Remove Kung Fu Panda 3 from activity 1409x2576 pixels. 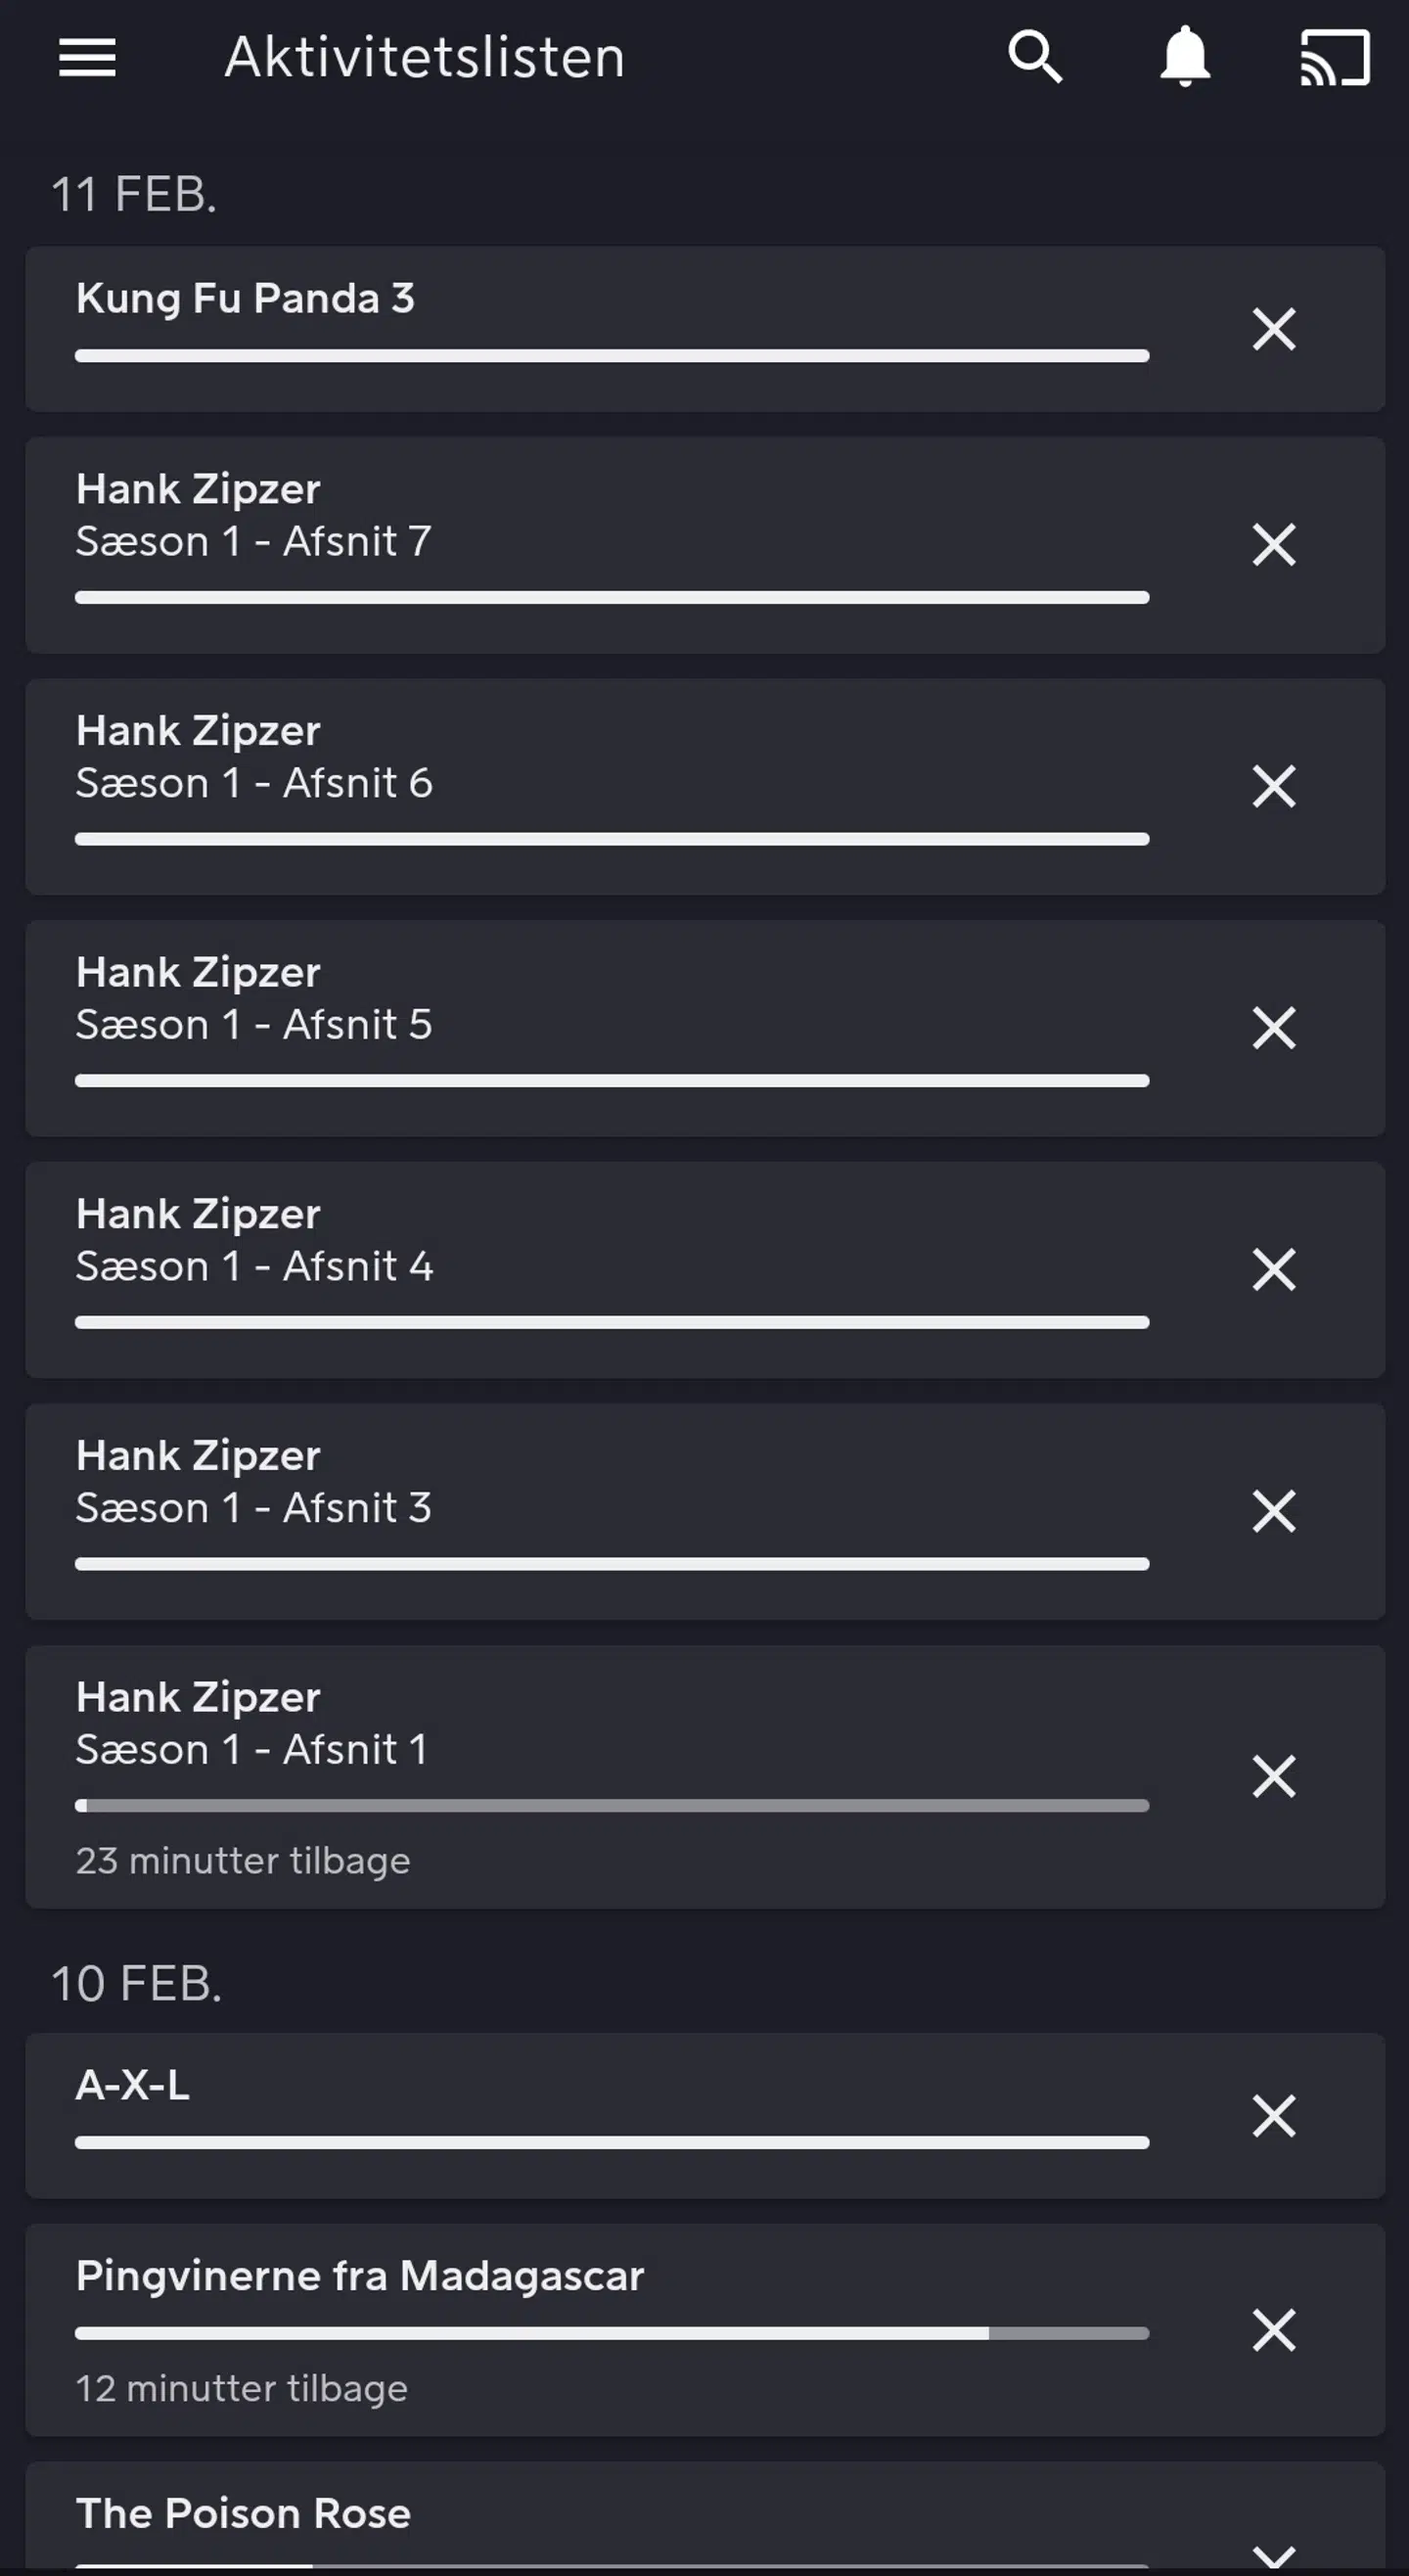tap(1274, 329)
